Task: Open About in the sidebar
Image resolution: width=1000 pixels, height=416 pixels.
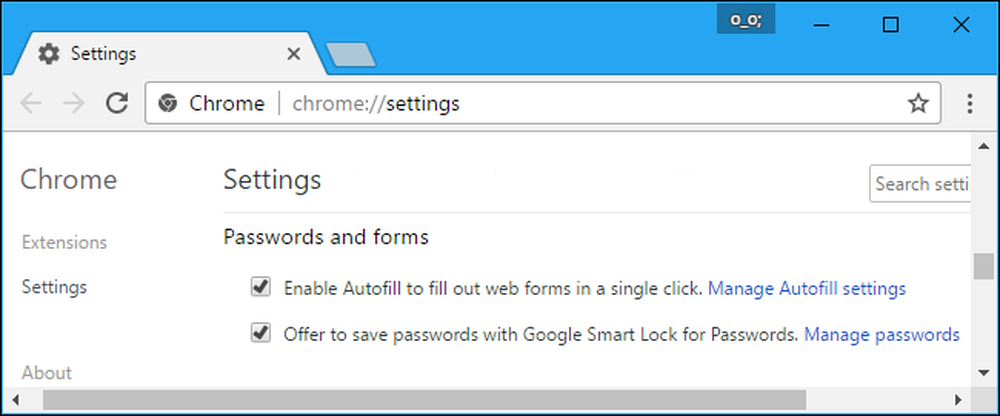Action: pyautogui.click(x=47, y=373)
